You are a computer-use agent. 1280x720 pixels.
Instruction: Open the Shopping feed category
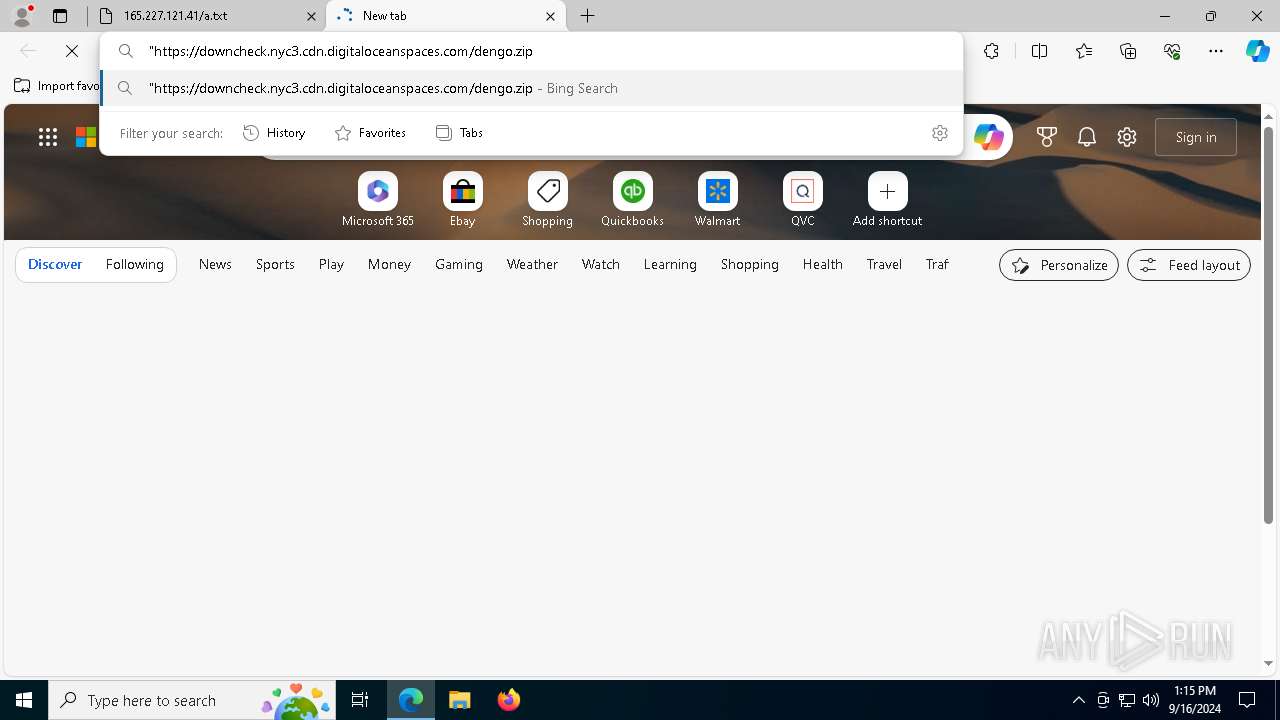(750, 265)
